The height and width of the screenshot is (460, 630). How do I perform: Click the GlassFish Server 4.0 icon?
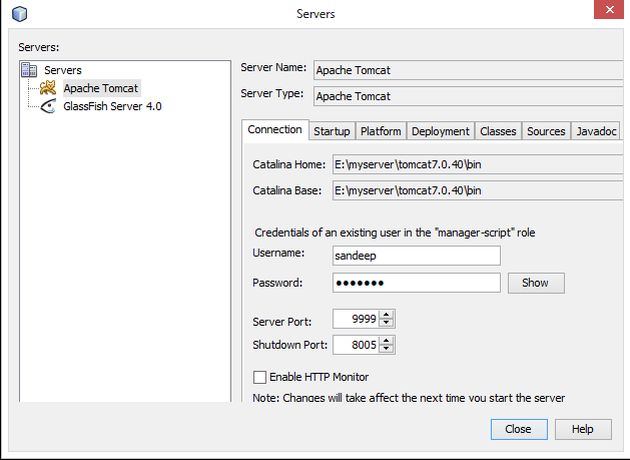point(47,105)
